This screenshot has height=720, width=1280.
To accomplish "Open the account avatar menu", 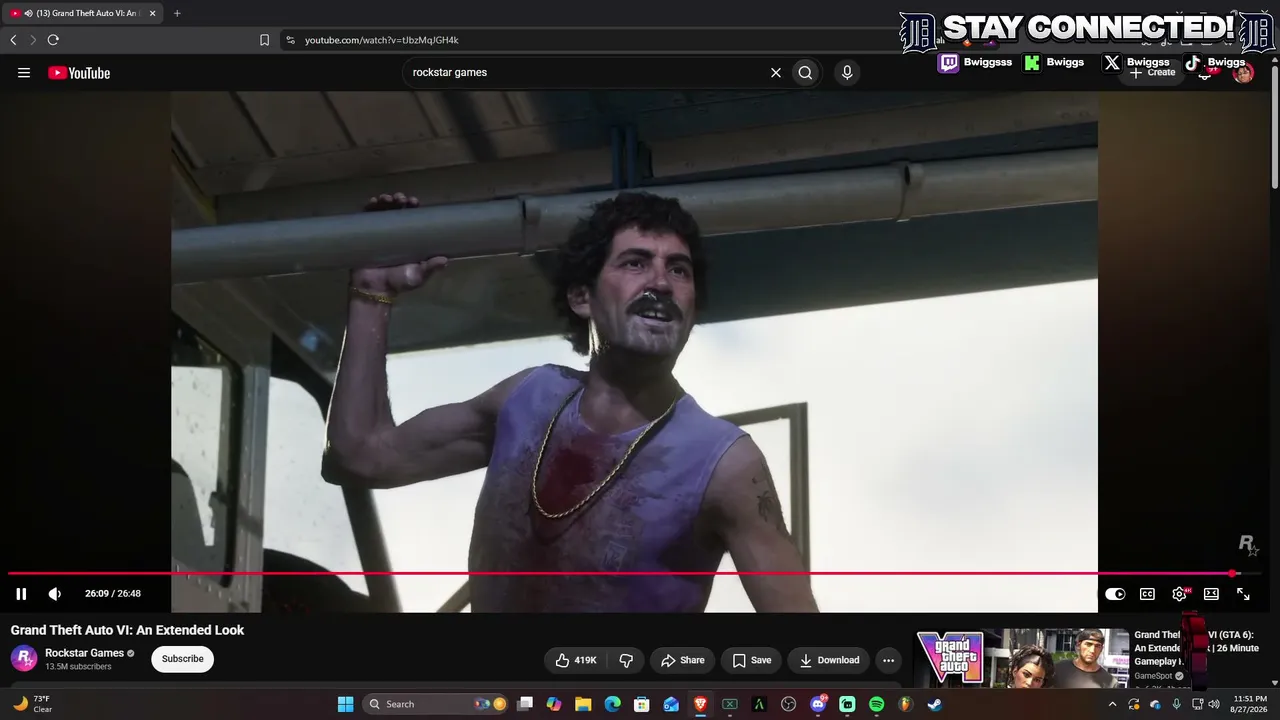I will pos(1243,73).
